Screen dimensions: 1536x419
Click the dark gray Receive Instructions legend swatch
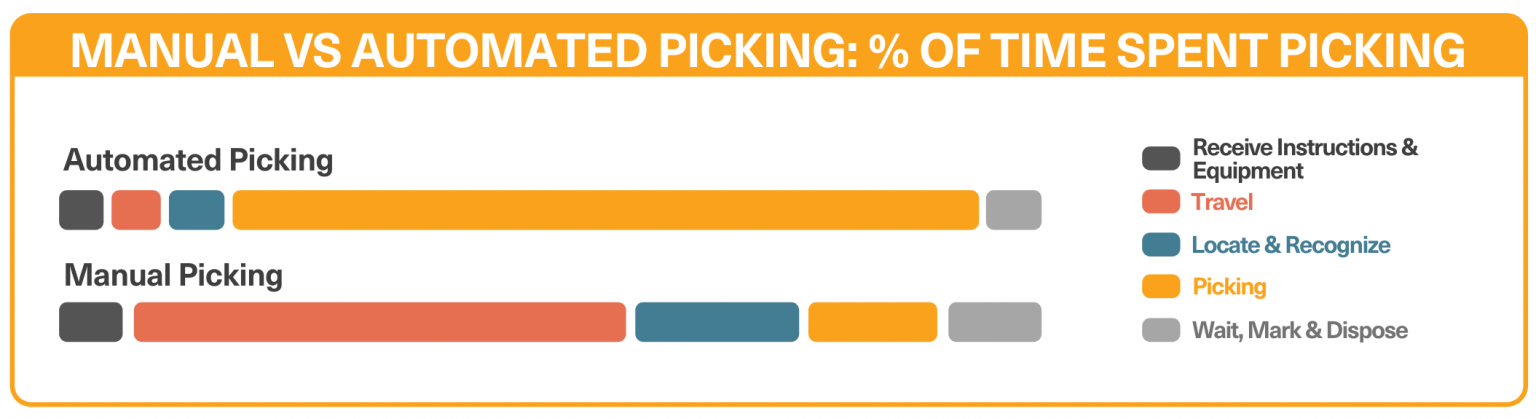coord(1161,158)
